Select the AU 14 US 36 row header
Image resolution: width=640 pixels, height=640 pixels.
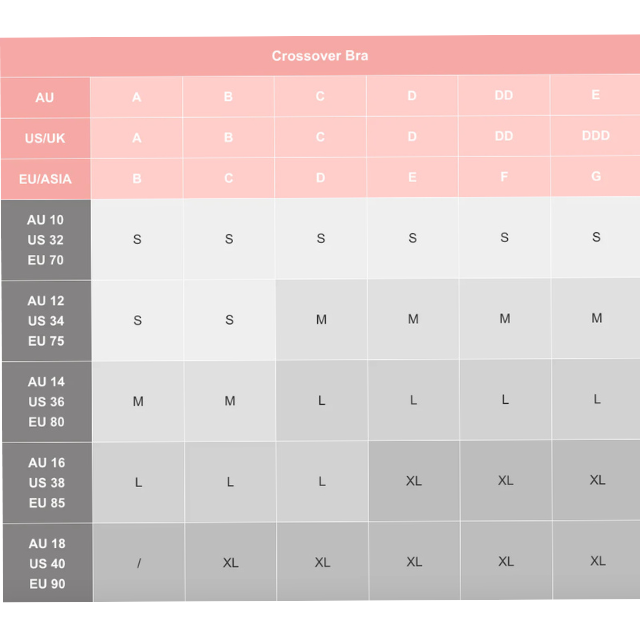click(46, 402)
